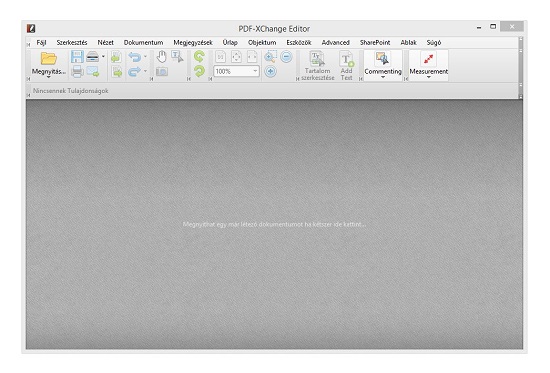Open the Ablak menu

point(409,42)
